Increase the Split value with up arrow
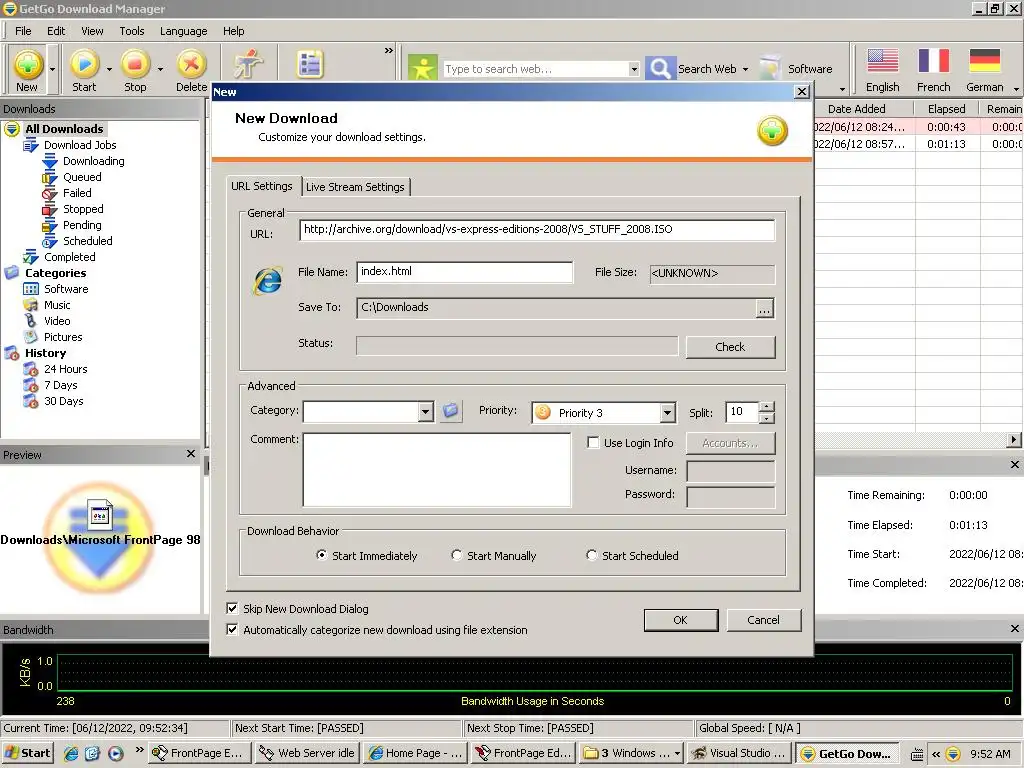The height and width of the screenshot is (768, 1024). [x=767, y=407]
